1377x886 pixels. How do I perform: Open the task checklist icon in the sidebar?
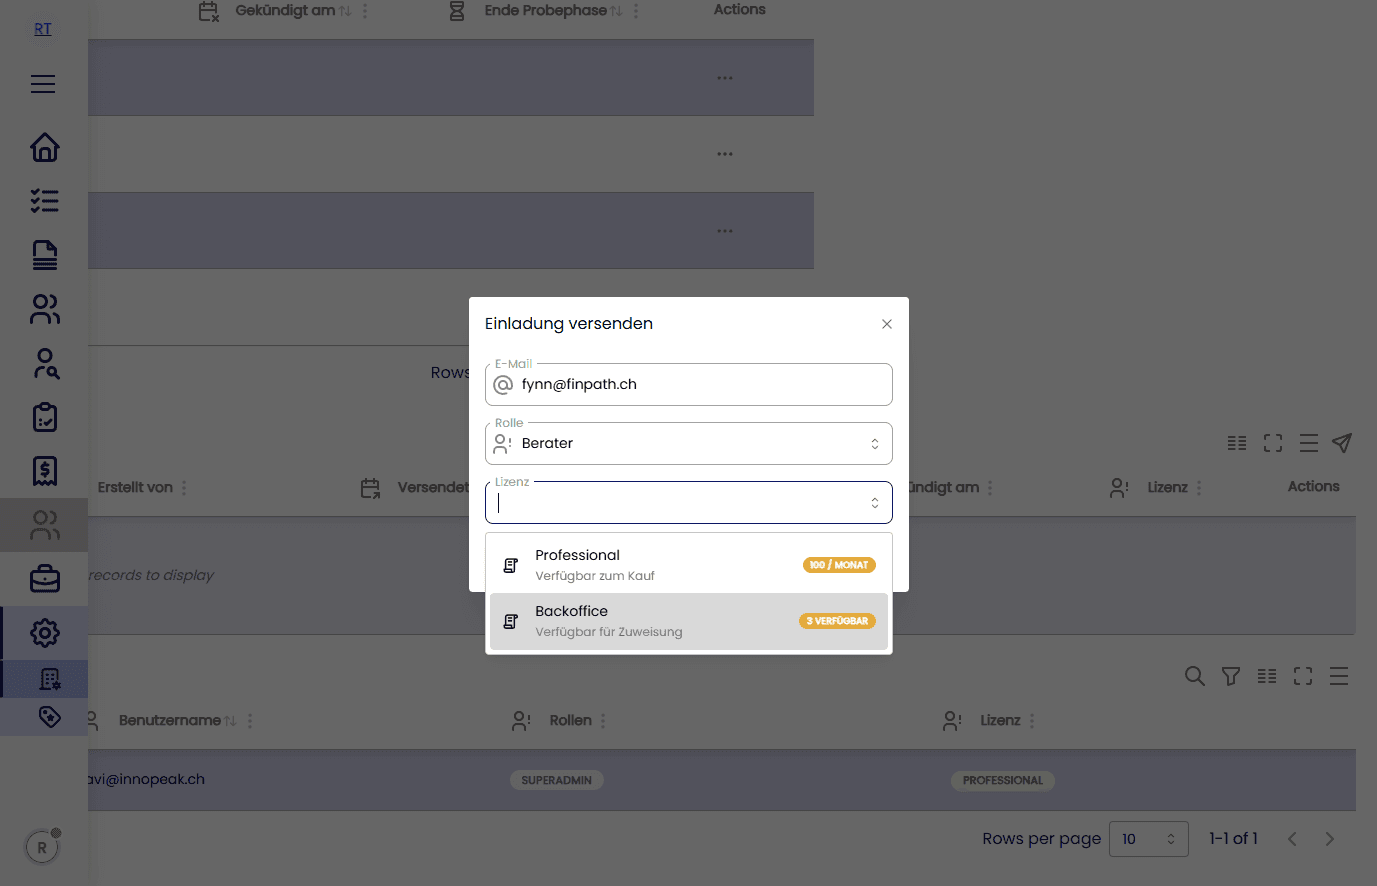(x=44, y=201)
